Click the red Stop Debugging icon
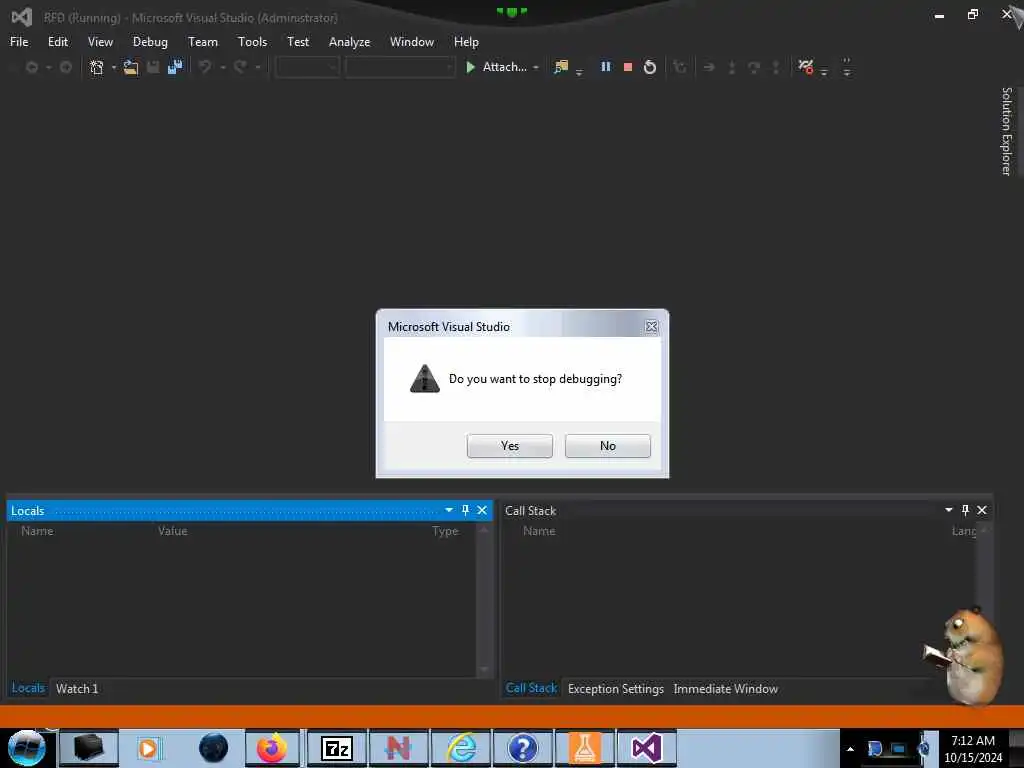 (x=628, y=67)
